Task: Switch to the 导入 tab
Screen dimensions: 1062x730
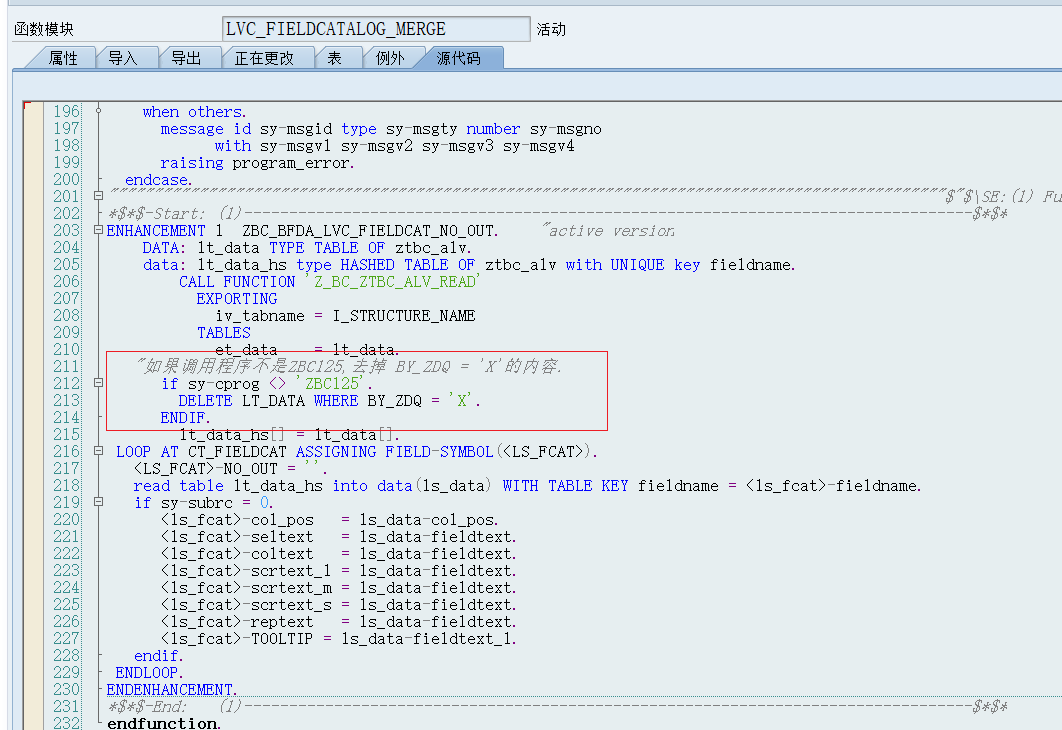Action: pyautogui.click(x=123, y=58)
